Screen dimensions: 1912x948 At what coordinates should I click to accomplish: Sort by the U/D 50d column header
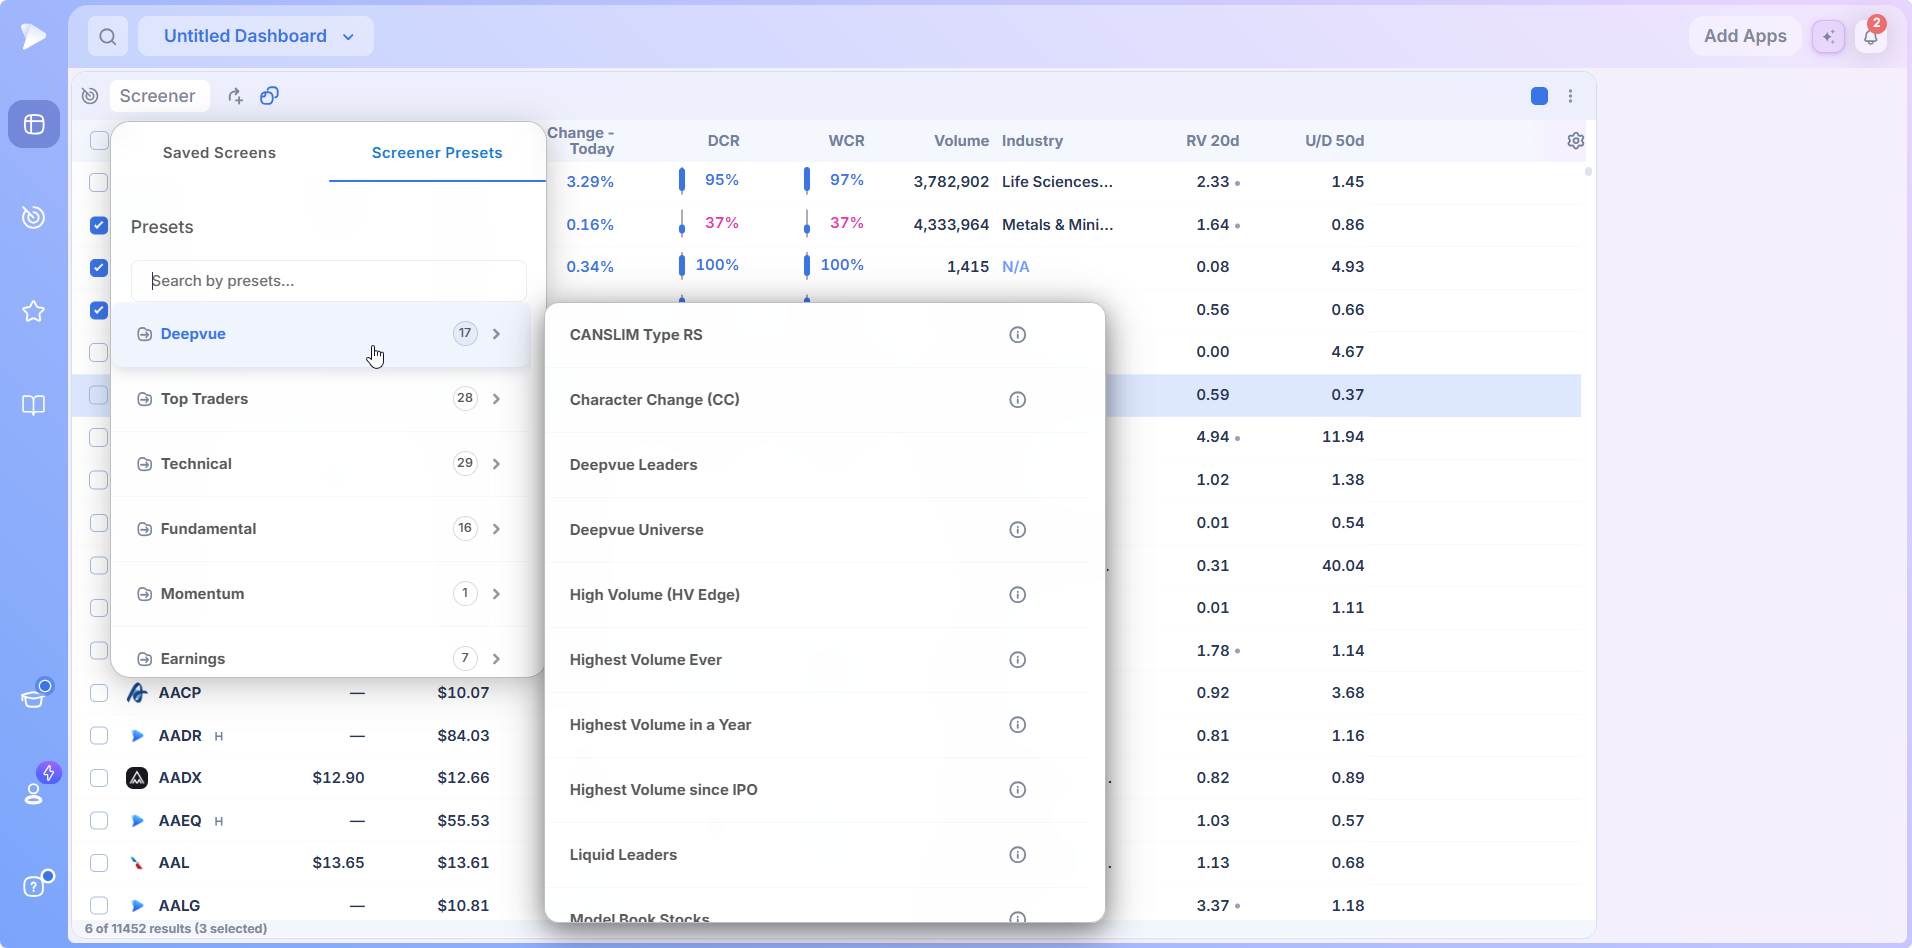point(1334,141)
